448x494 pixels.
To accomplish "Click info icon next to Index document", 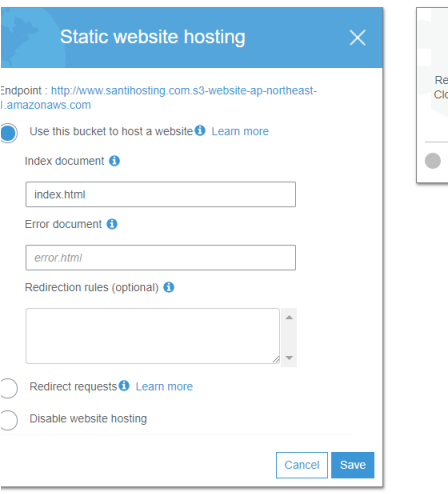I will (x=114, y=161).
